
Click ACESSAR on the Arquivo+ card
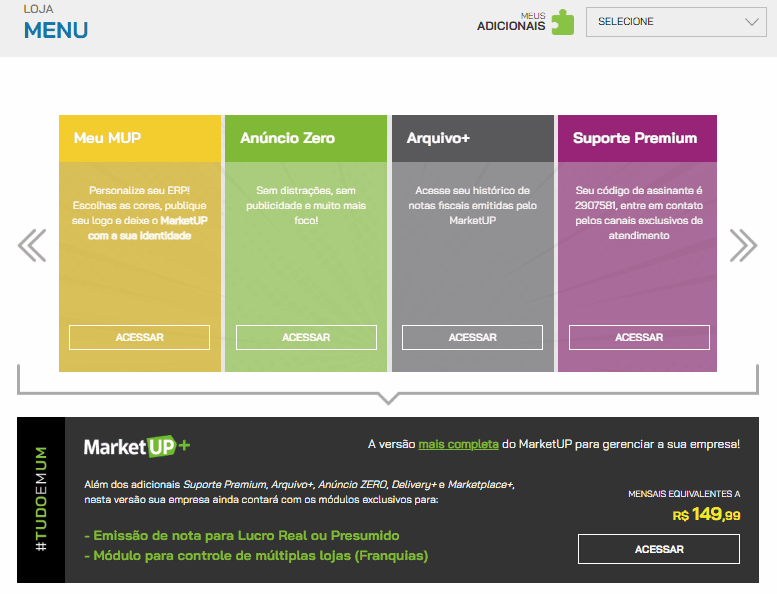click(472, 337)
